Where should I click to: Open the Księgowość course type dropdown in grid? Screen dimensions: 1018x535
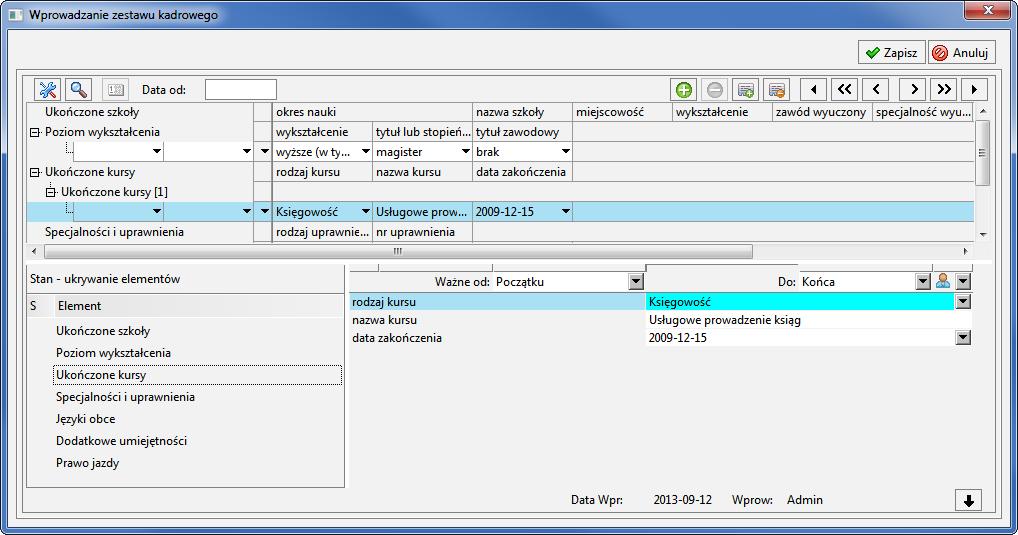(366, 212)
